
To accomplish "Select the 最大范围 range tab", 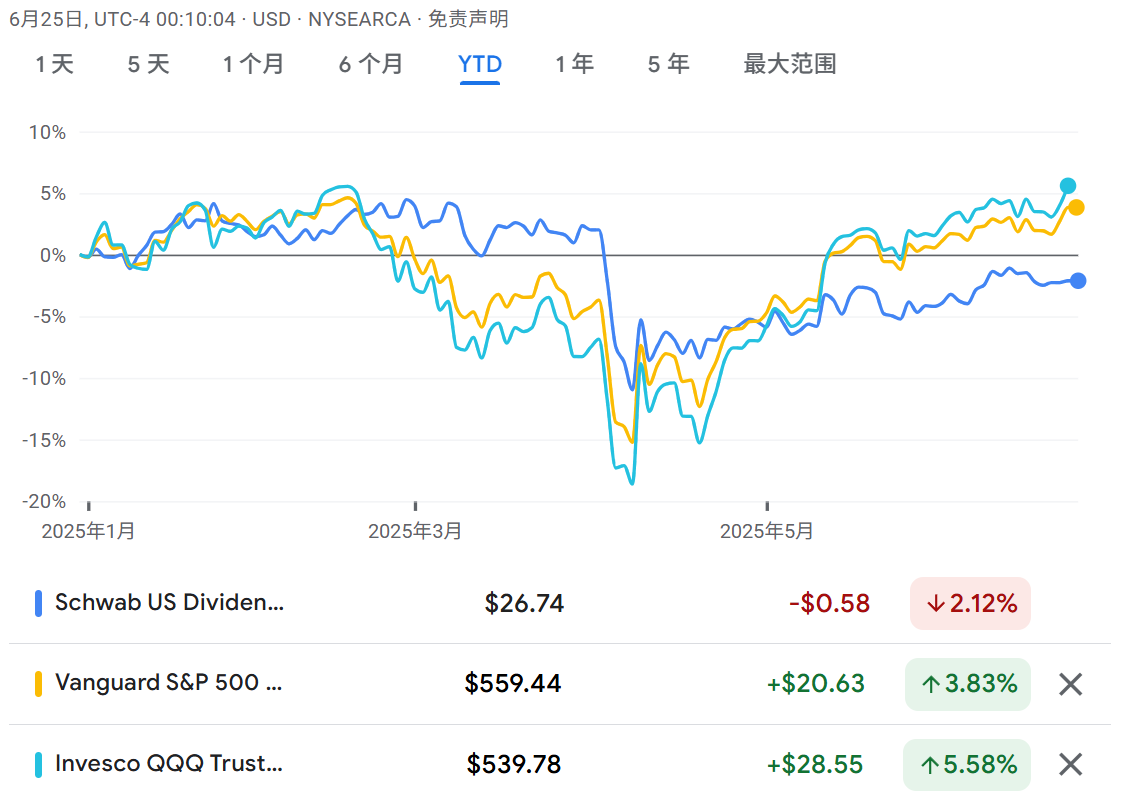I will pyautogui.click(x=789, y=64).
